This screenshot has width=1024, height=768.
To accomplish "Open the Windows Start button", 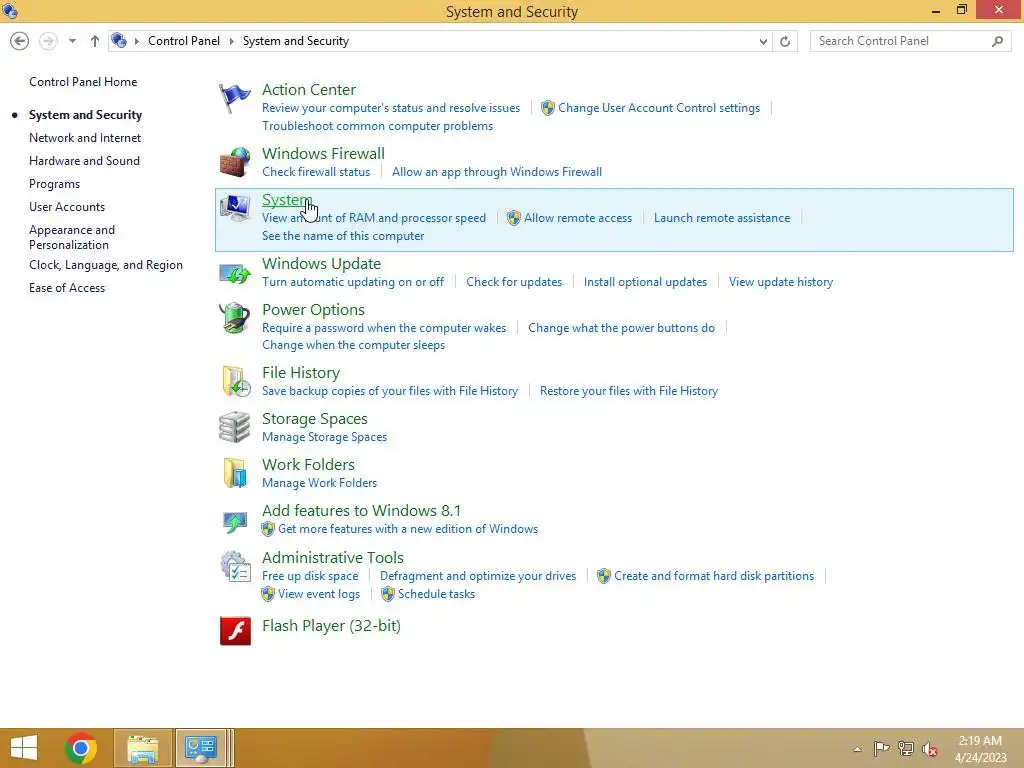I will click(24, 748).
